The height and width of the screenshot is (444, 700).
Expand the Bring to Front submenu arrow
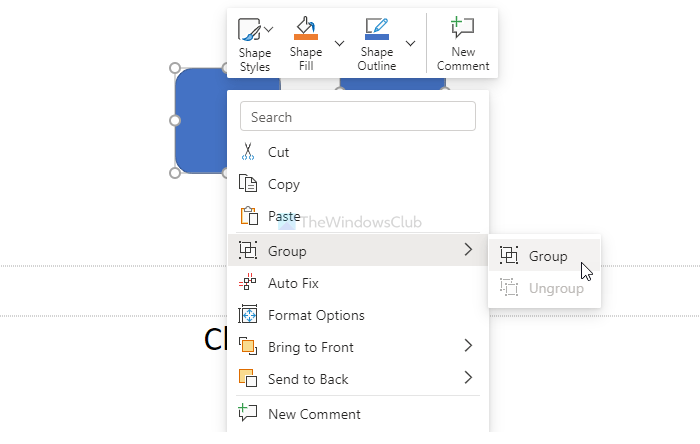pyautogui.click(x=468, y=347)
